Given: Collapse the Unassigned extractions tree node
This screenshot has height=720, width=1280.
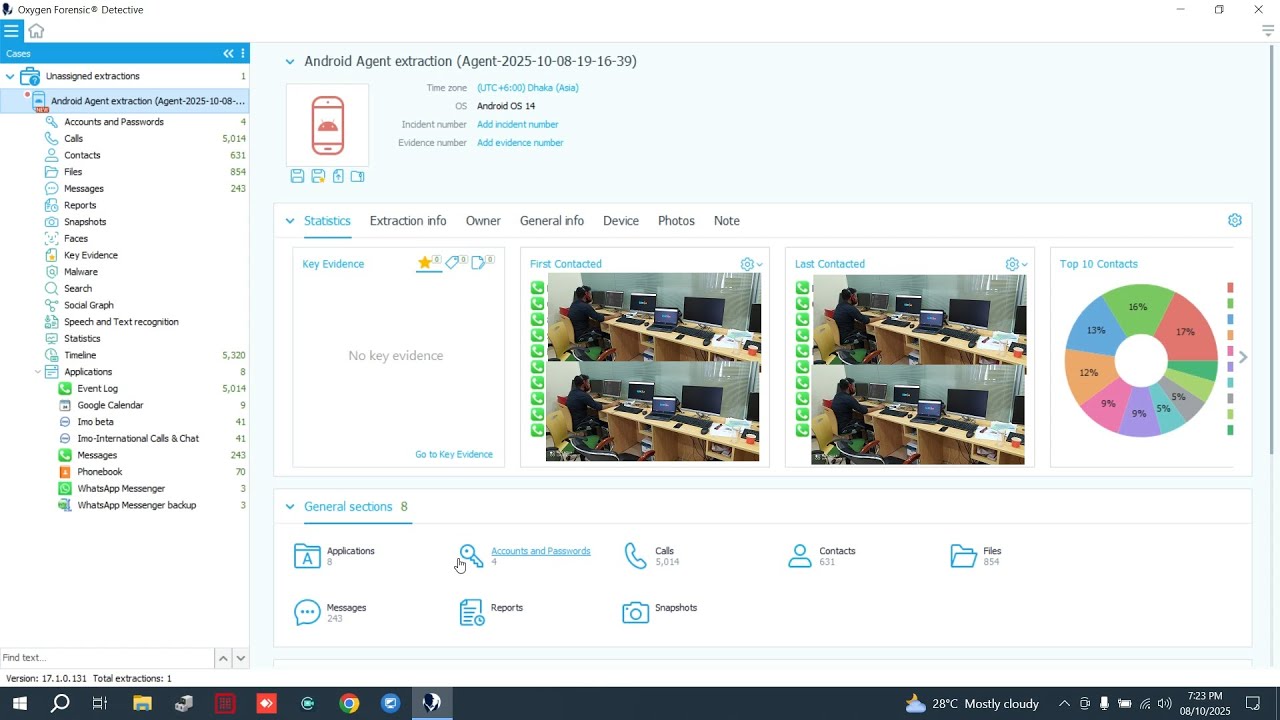Looking at the screenshot, I should coord(10,76).
